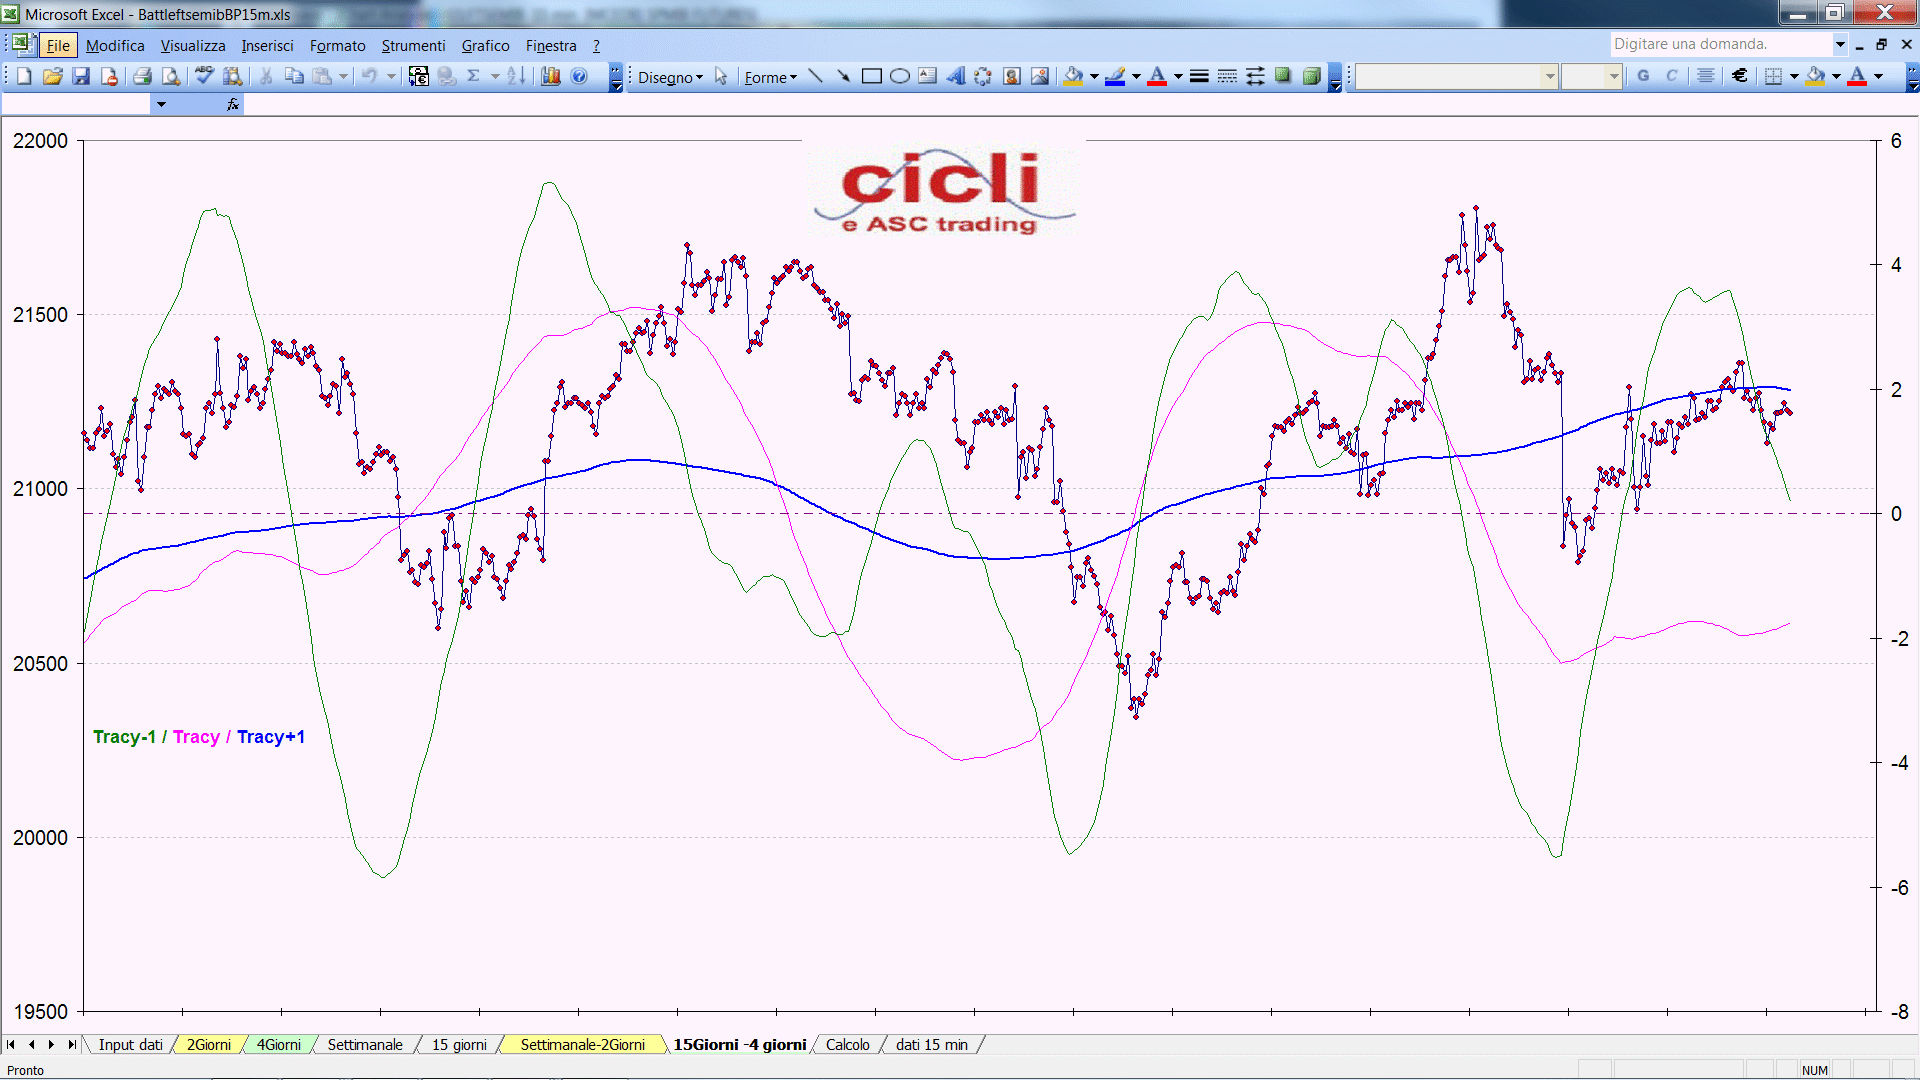Open the Chart Wizard icon
Image resolution: width=1920 pixels, height=1080 pixels.
550,76
